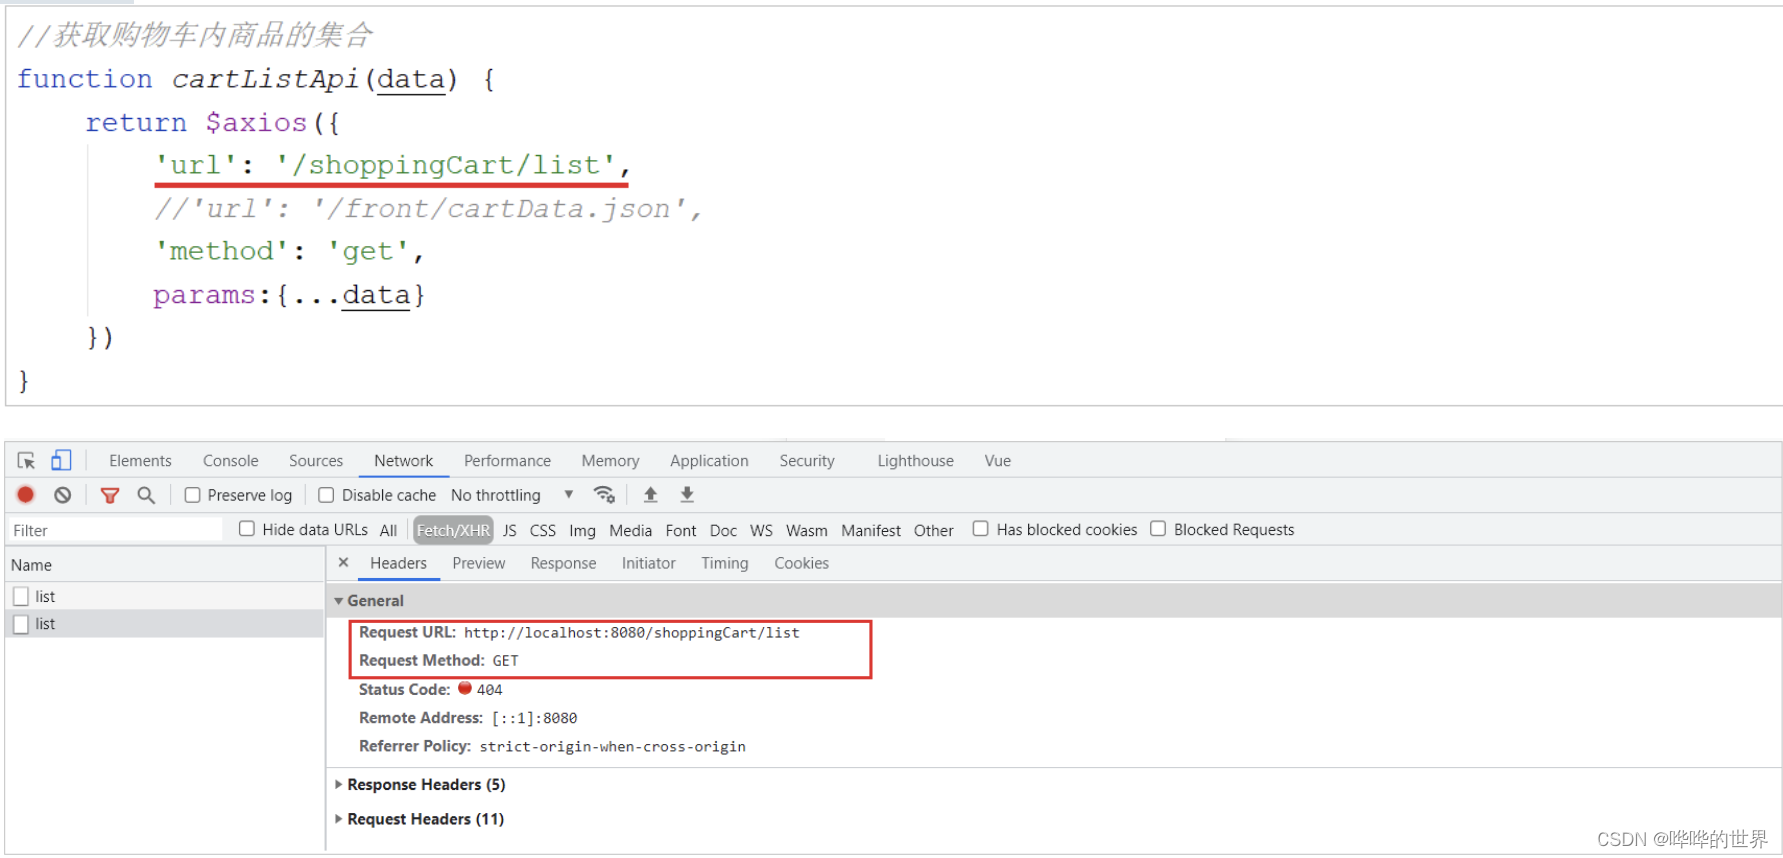Open network search with magnifier icon

146,495
